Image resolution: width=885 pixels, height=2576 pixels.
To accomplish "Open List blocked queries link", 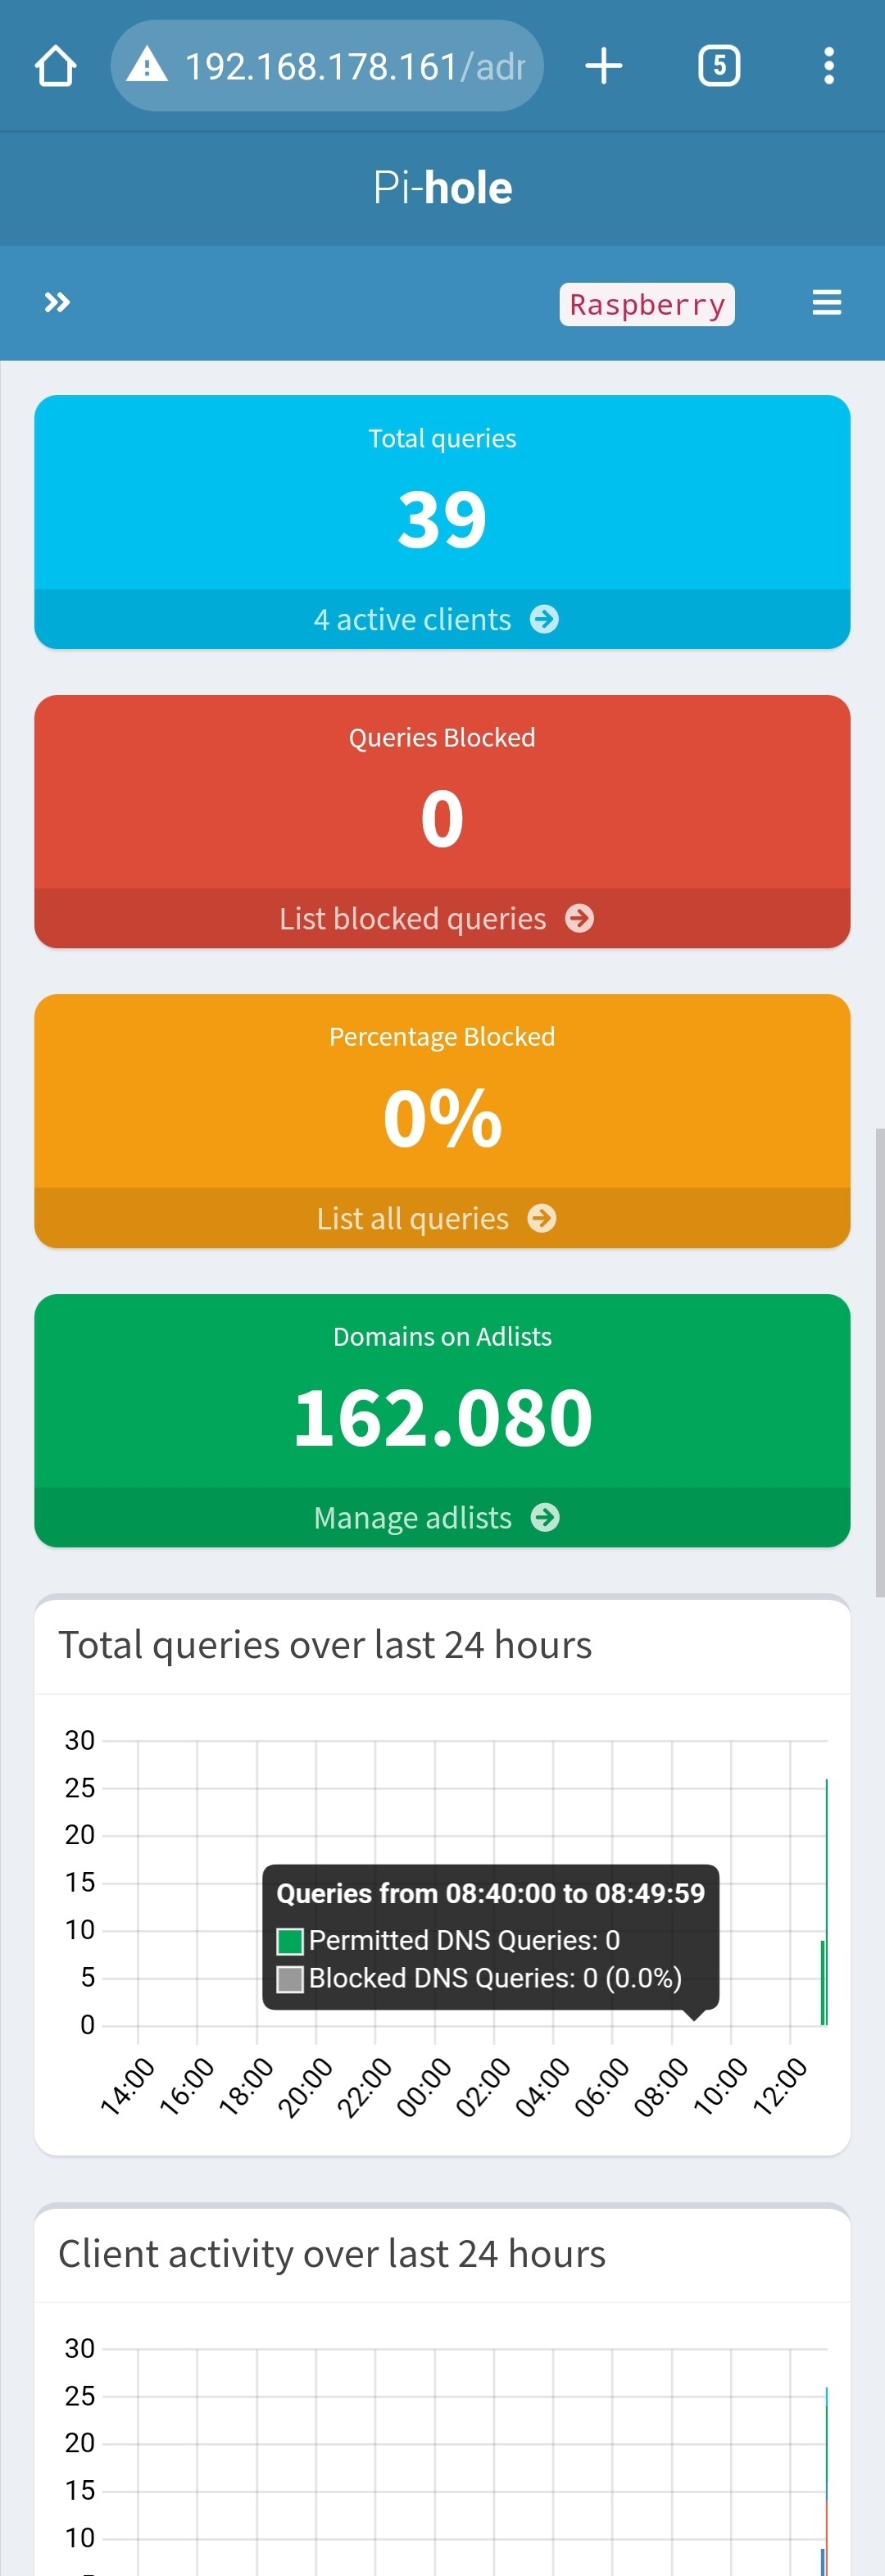I will coord(412,919).
